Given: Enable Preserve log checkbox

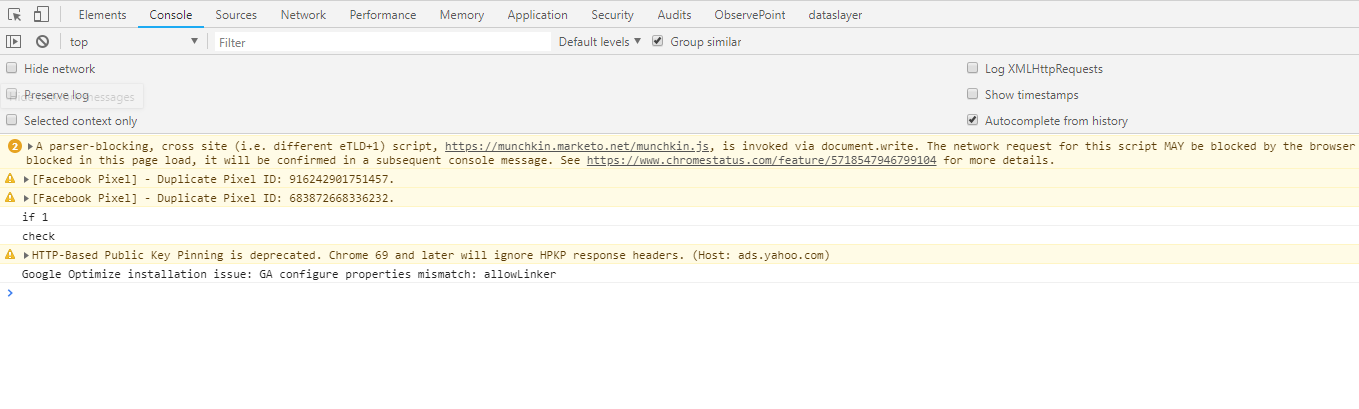Looking at the screenshot, I should [x=12, y=94].
